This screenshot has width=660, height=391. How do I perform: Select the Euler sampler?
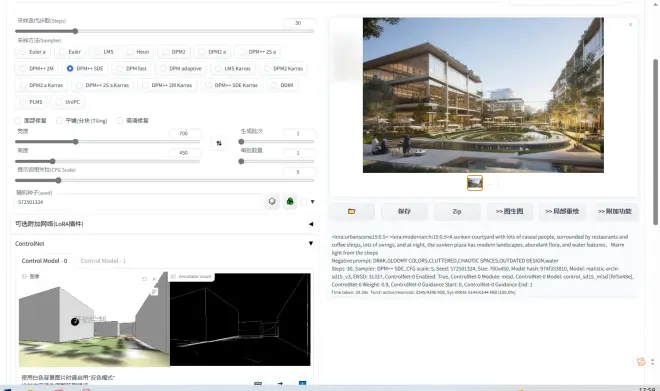[70, 52]
